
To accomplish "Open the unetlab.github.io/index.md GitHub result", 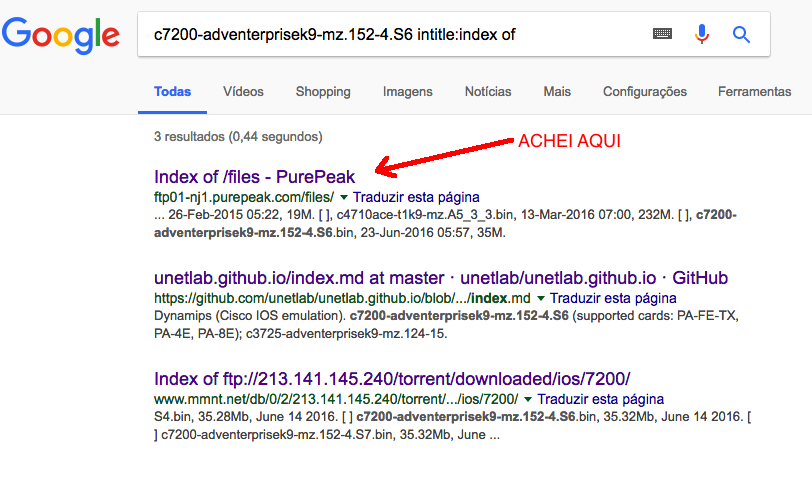I will tap(441, 278).
